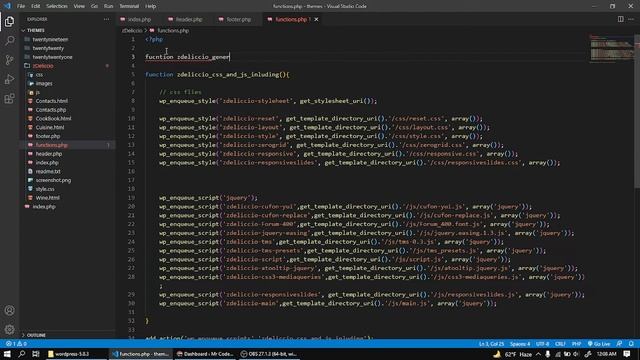Image resolution: width=640 pixels, height=360 pixels.
Task: Open the Help menu
Action: point(151,6)
